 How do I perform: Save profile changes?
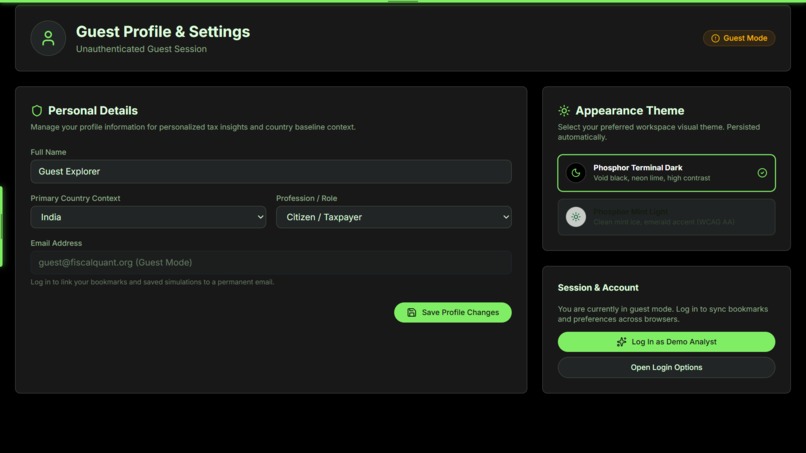coord(452,312)
